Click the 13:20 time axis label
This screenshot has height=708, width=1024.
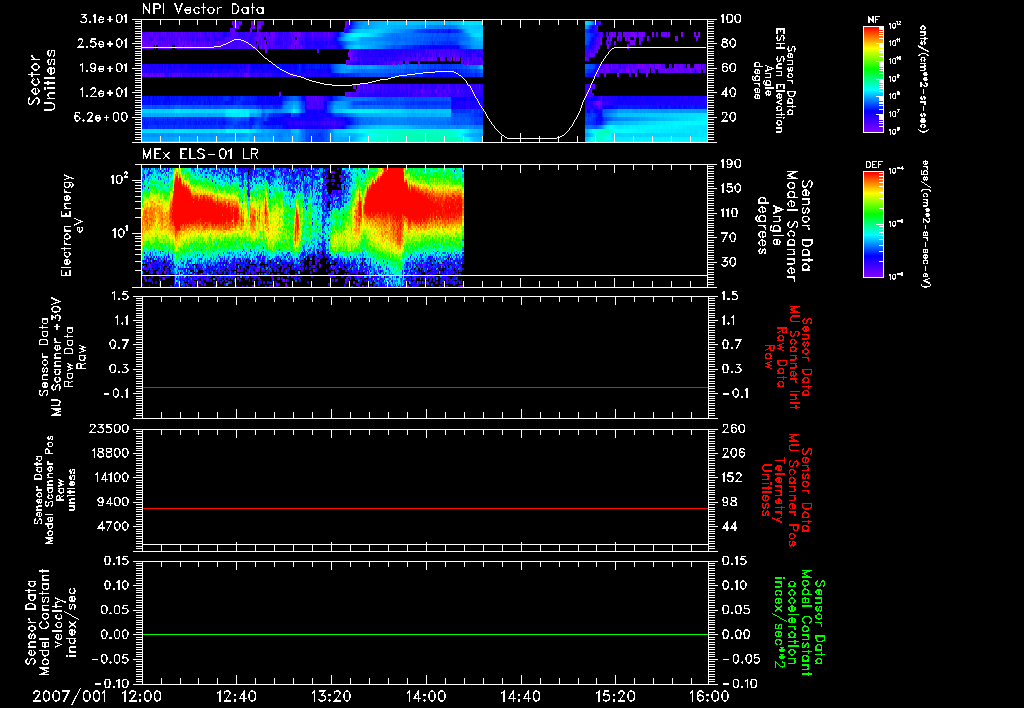point(331,697)
